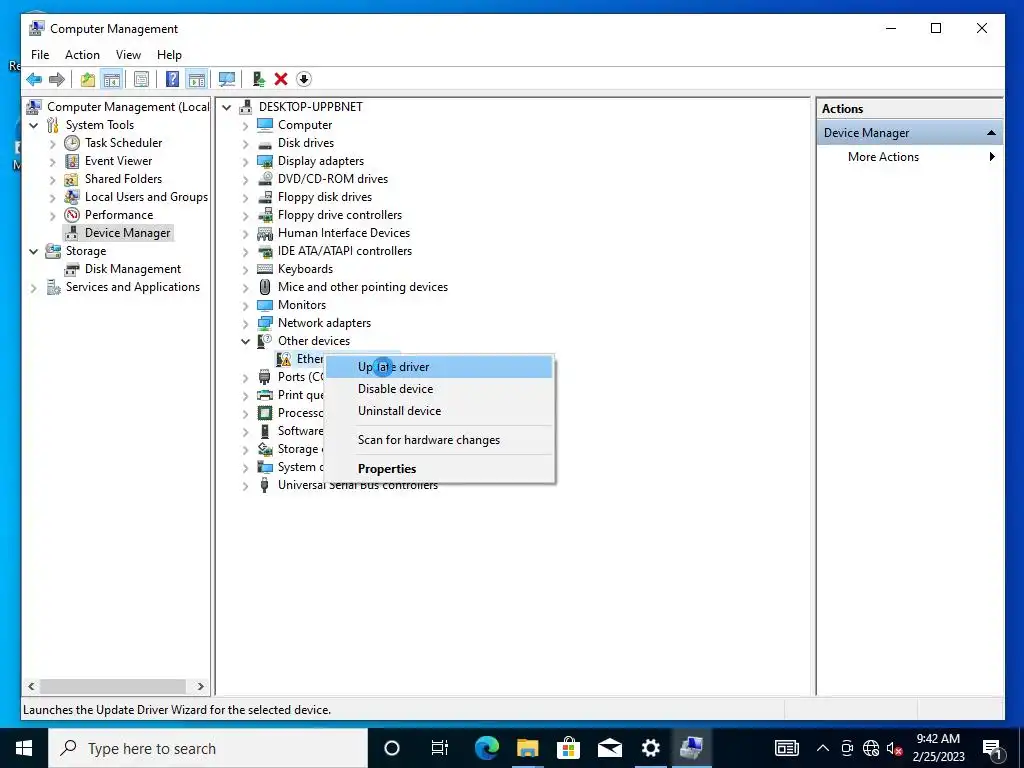Image resolution: width=1024 pixels, height=768 pixels.
Task: Select the Computer device category
Action: pyautogui.click(x=304, y=125)
